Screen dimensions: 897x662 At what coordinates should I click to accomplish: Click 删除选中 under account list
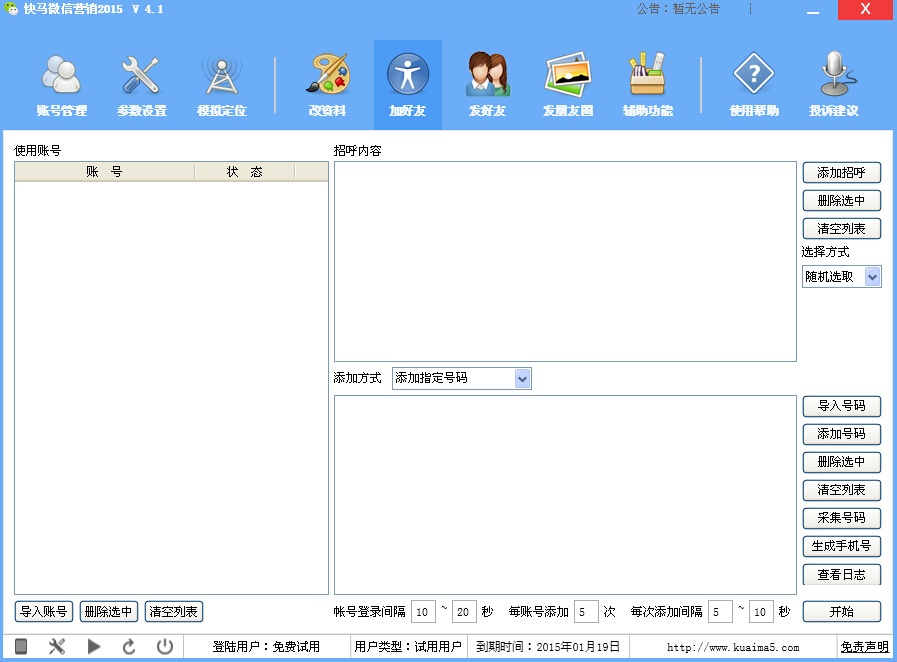(x=109, y=612)
